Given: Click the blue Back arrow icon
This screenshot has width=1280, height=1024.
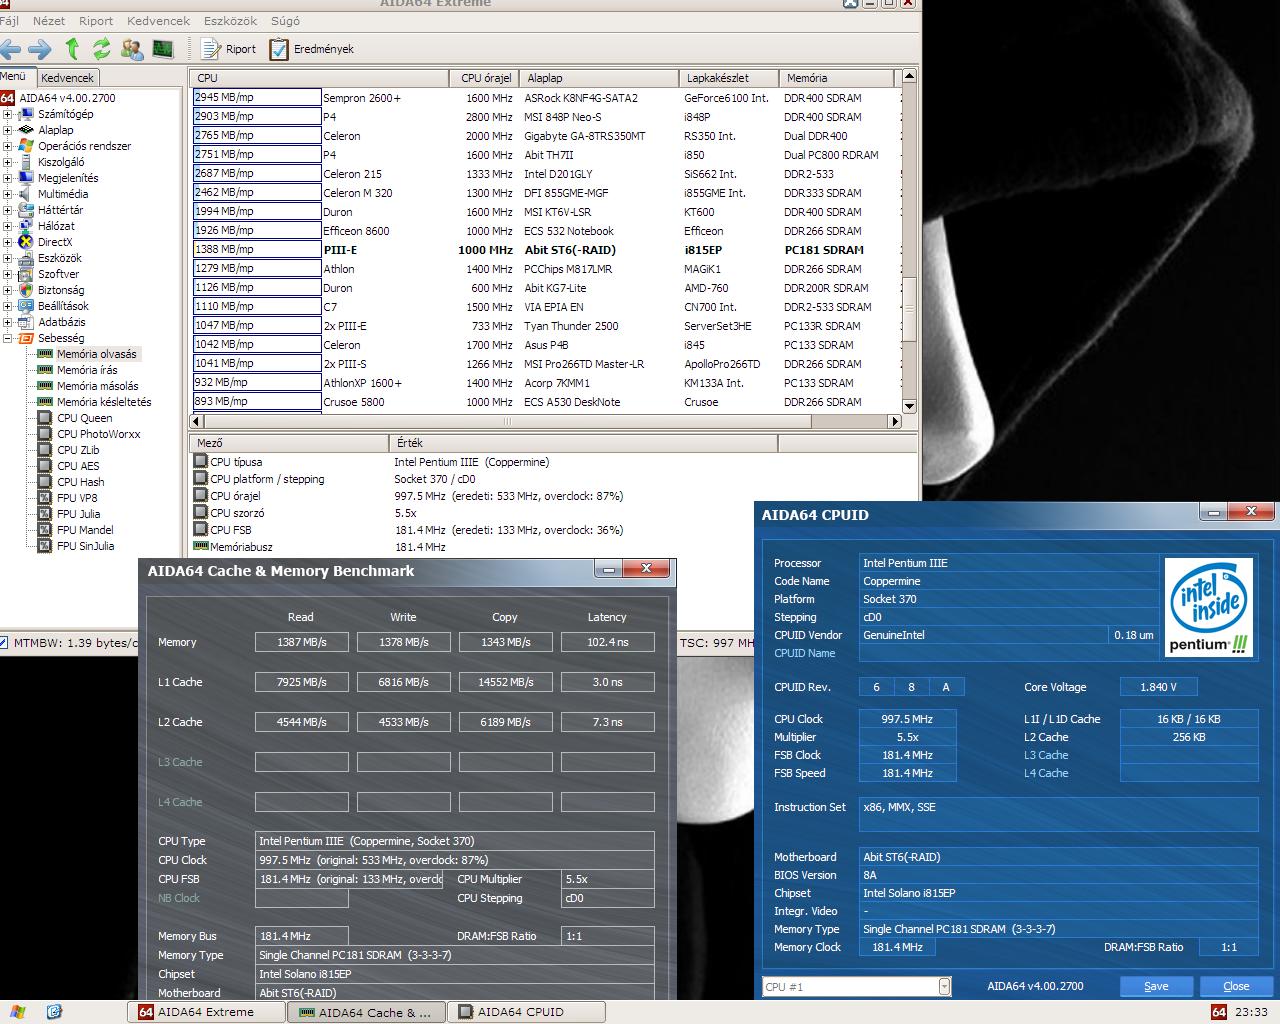Looking at the screenshot, I should [x=11, y=48].
